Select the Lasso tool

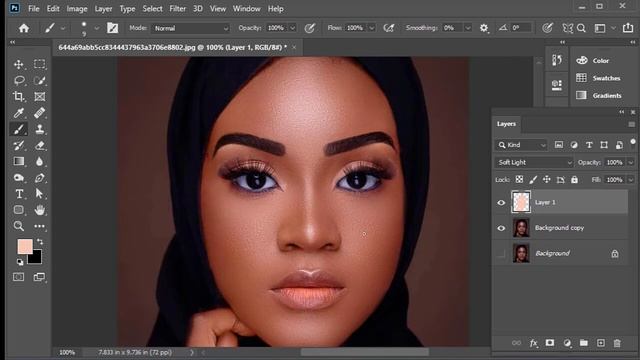[x=19, y=80]
